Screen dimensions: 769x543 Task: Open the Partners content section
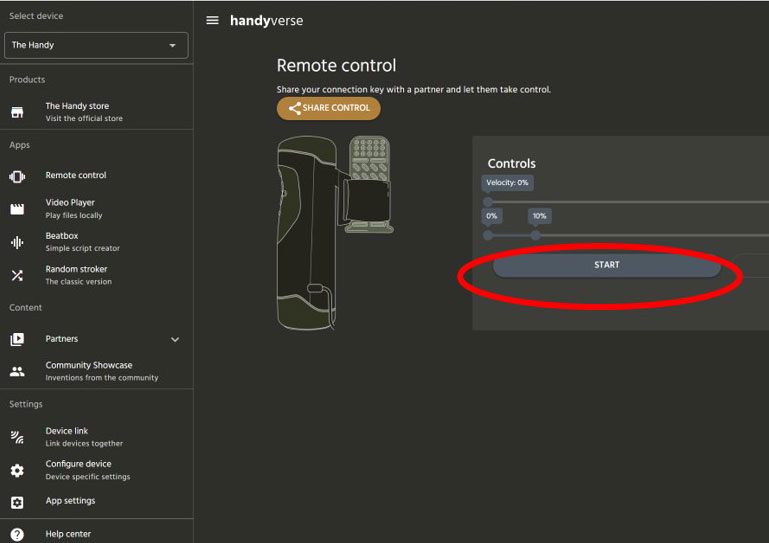click(x=62, y=339)
